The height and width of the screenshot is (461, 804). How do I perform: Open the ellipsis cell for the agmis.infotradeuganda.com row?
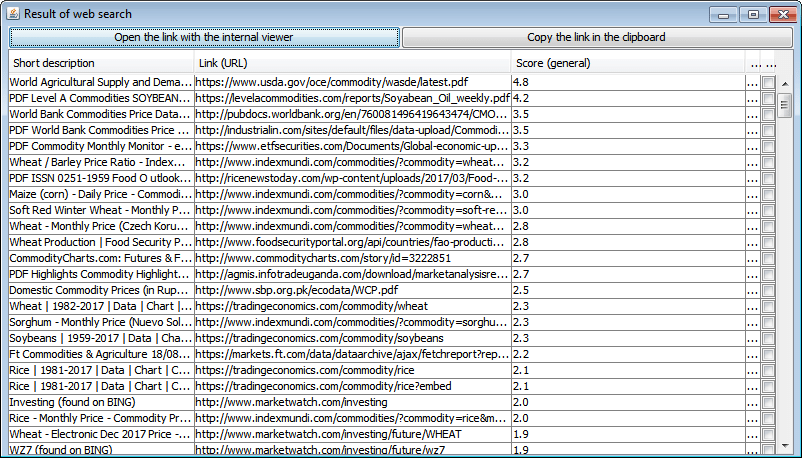[x=752, y=274]
